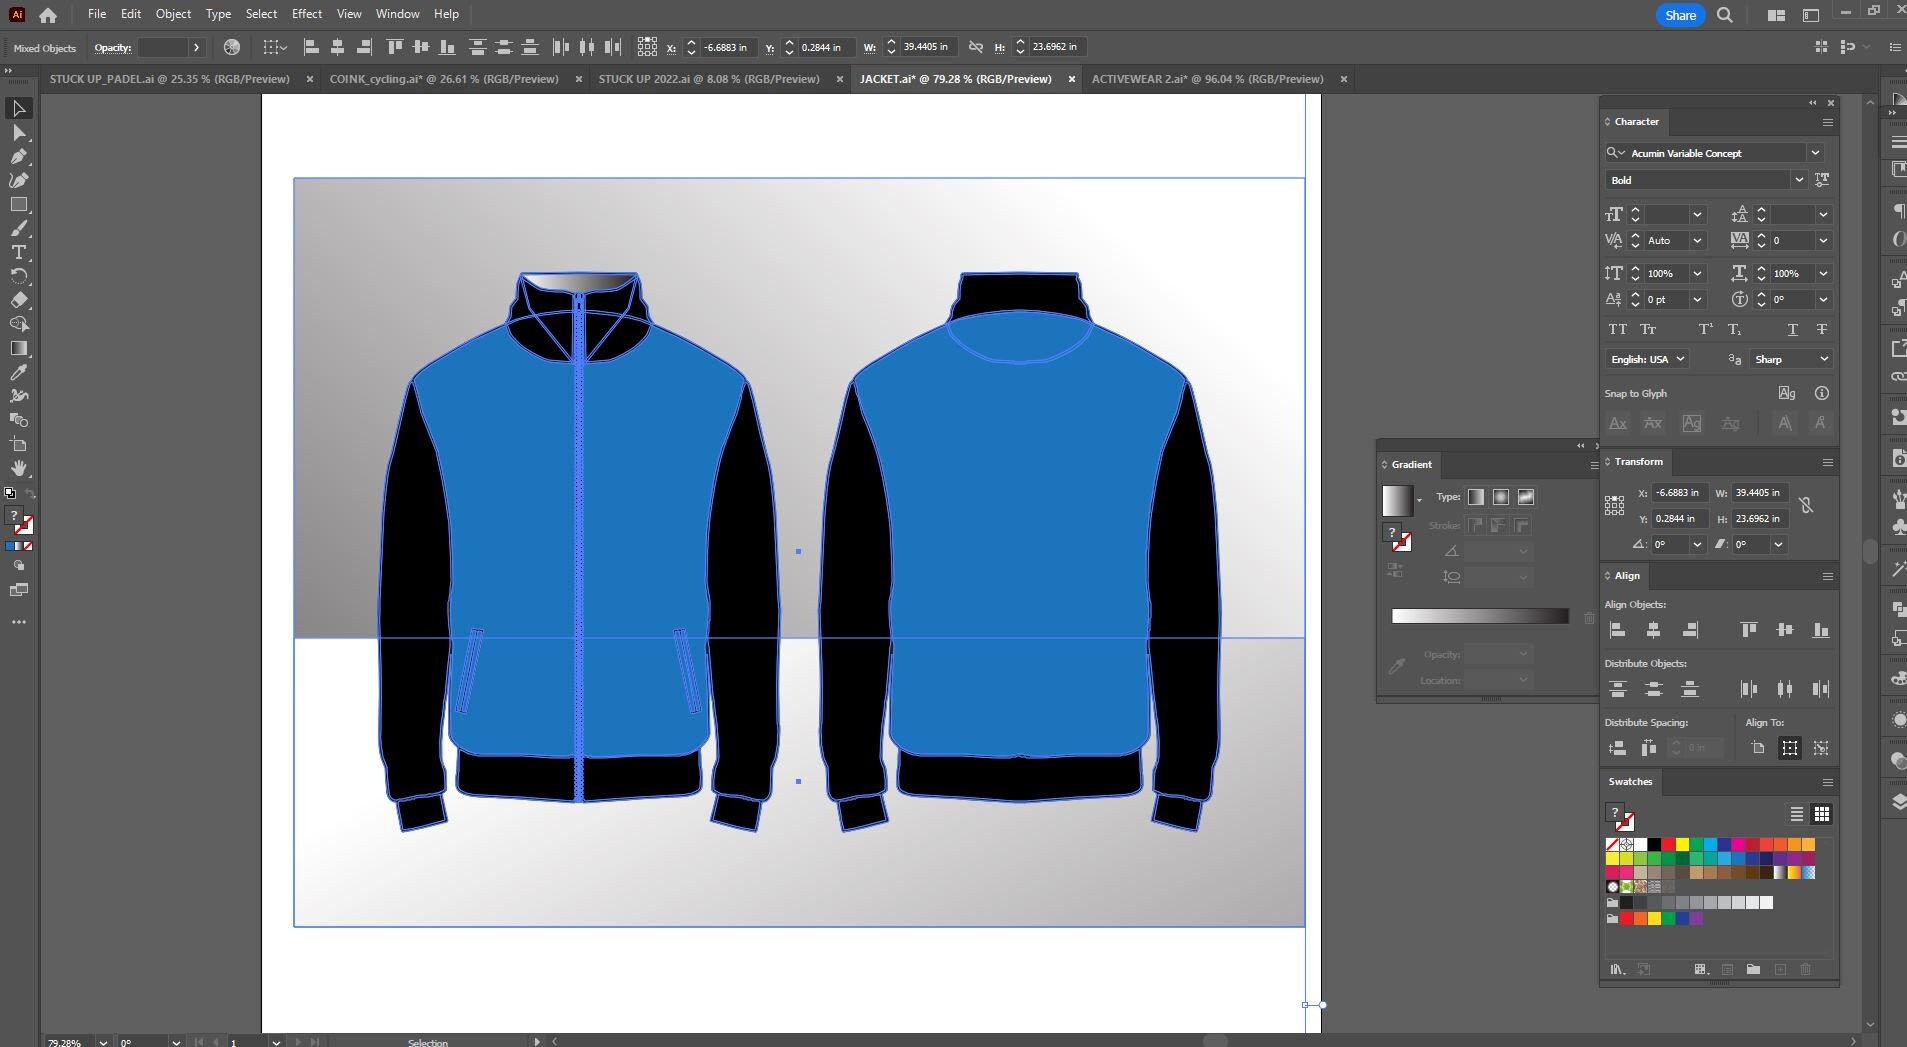Select the Type tool
Screen dimensions: 1907x1047
pos(17,252)
